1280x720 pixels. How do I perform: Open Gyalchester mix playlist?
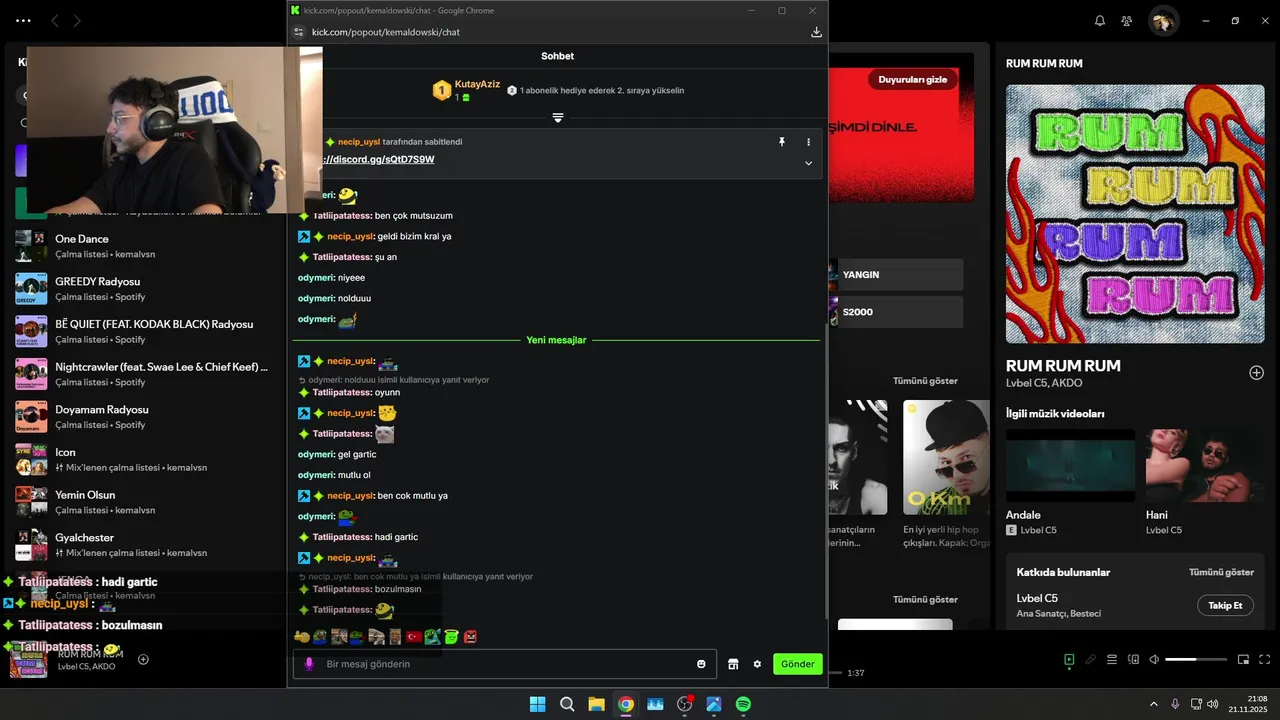[x=140, y=545]
